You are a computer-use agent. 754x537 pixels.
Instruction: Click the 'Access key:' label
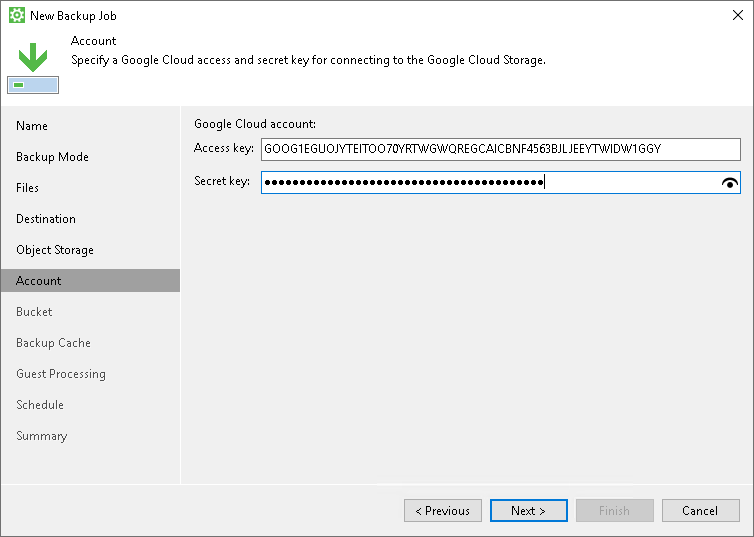tap(224, 148)
